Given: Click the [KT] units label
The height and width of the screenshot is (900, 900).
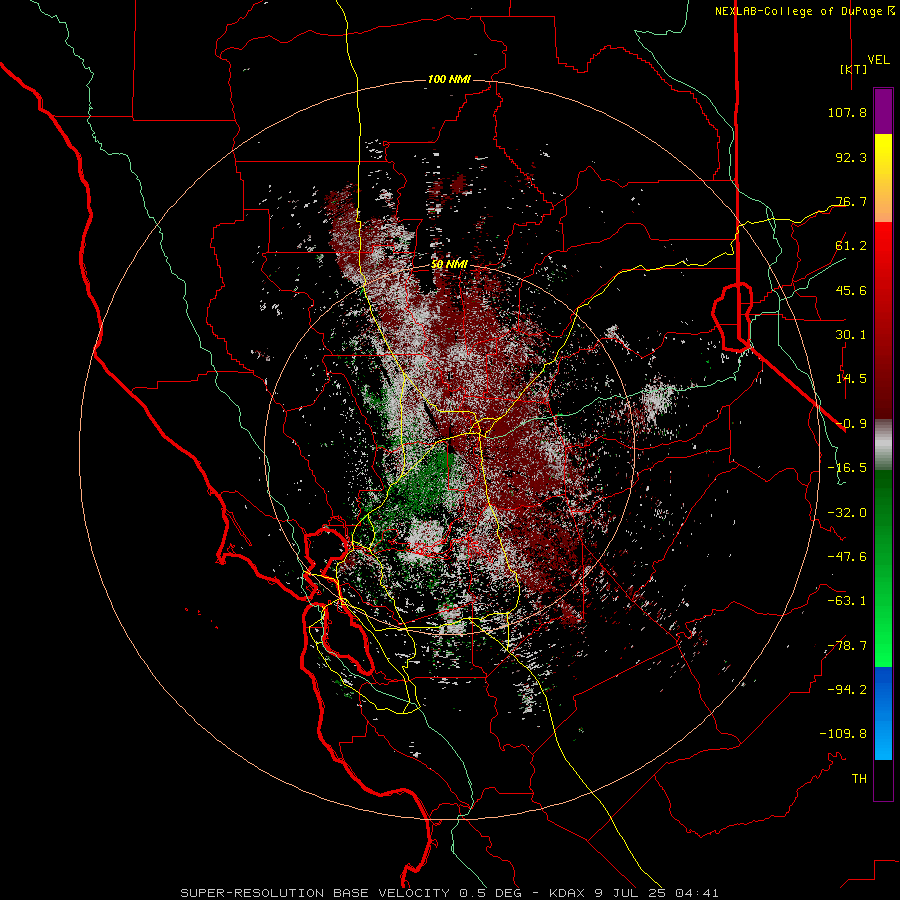Looking at the screenshot, I should coord(854,69).
